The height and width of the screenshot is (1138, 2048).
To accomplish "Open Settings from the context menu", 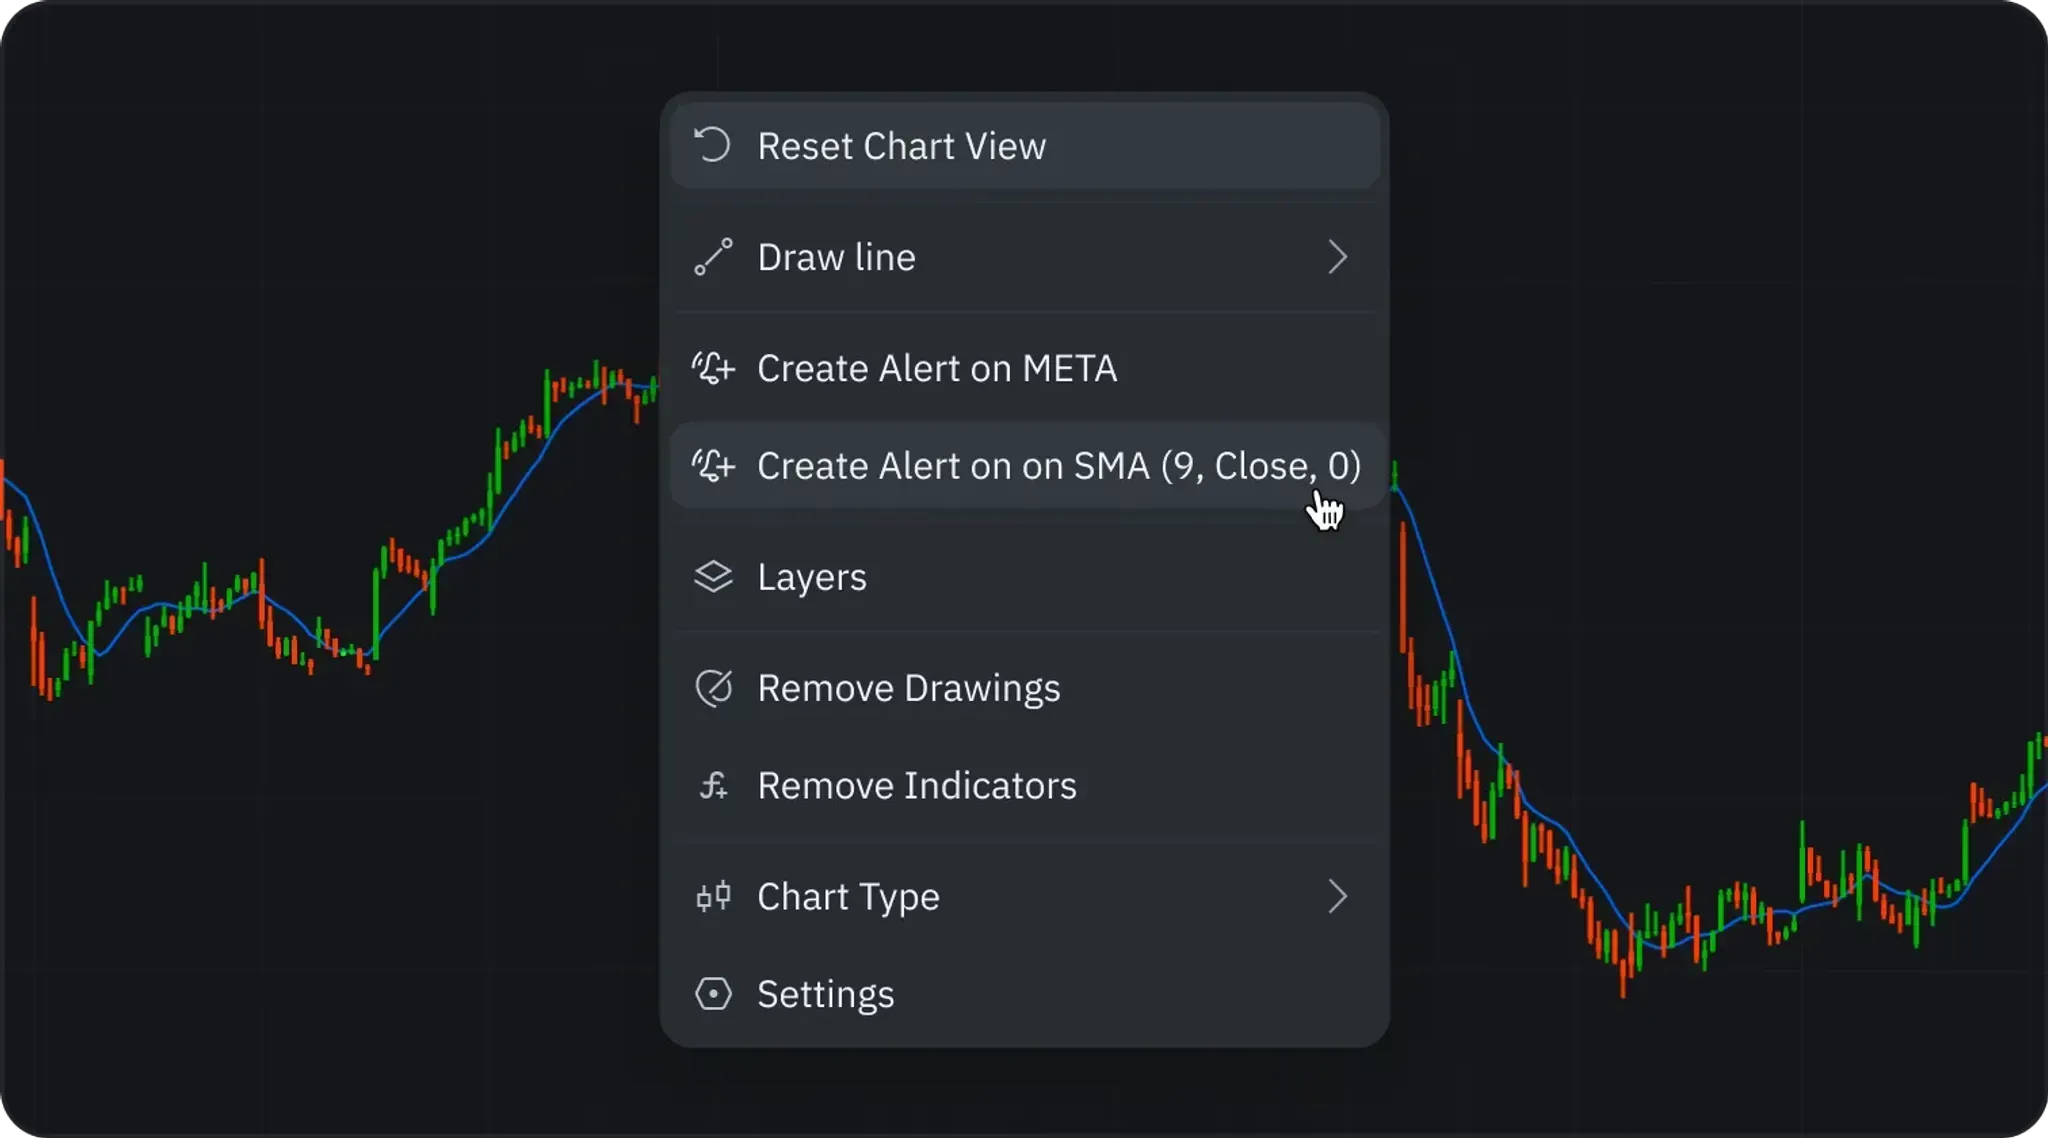I will 825,994.
